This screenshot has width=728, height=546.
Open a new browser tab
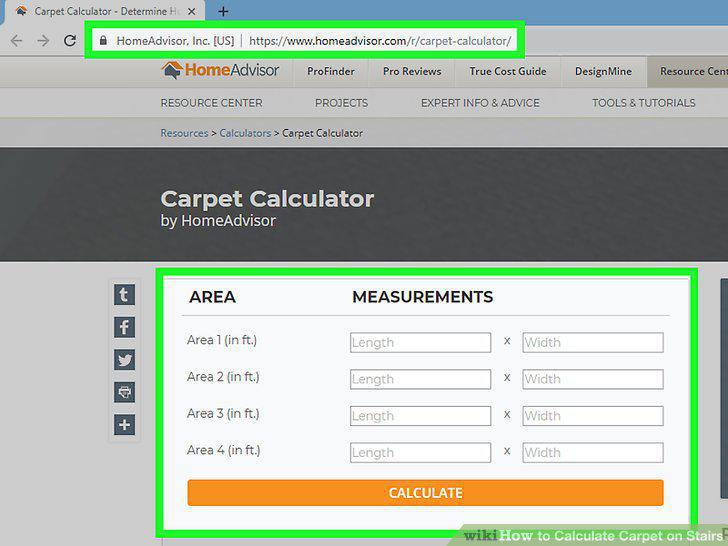tap(223, 11)
